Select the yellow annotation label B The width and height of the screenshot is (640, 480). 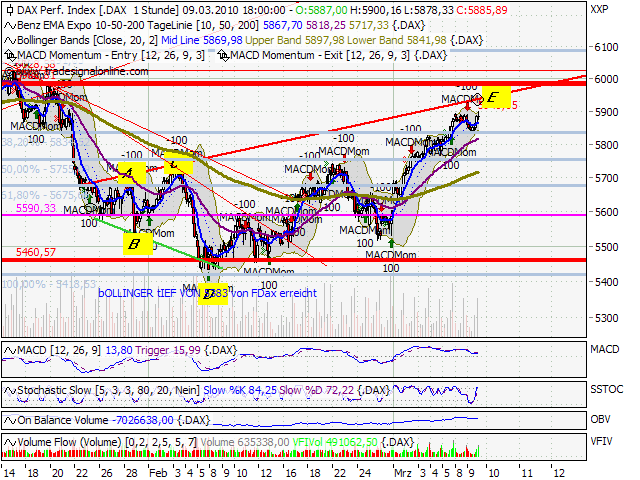(x=138, y=244)
